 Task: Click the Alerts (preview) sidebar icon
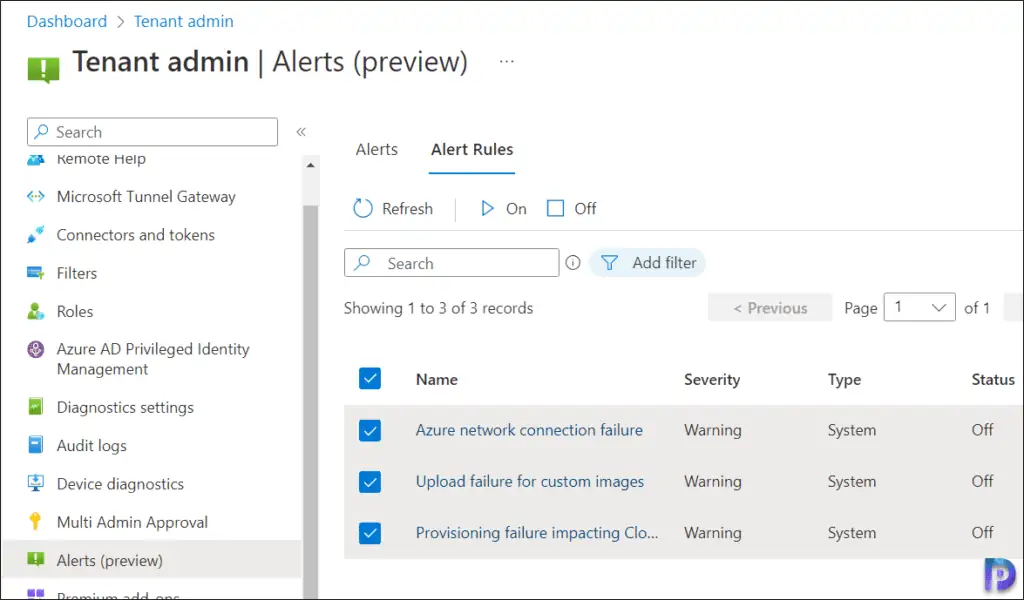click(x=35, y=560)
